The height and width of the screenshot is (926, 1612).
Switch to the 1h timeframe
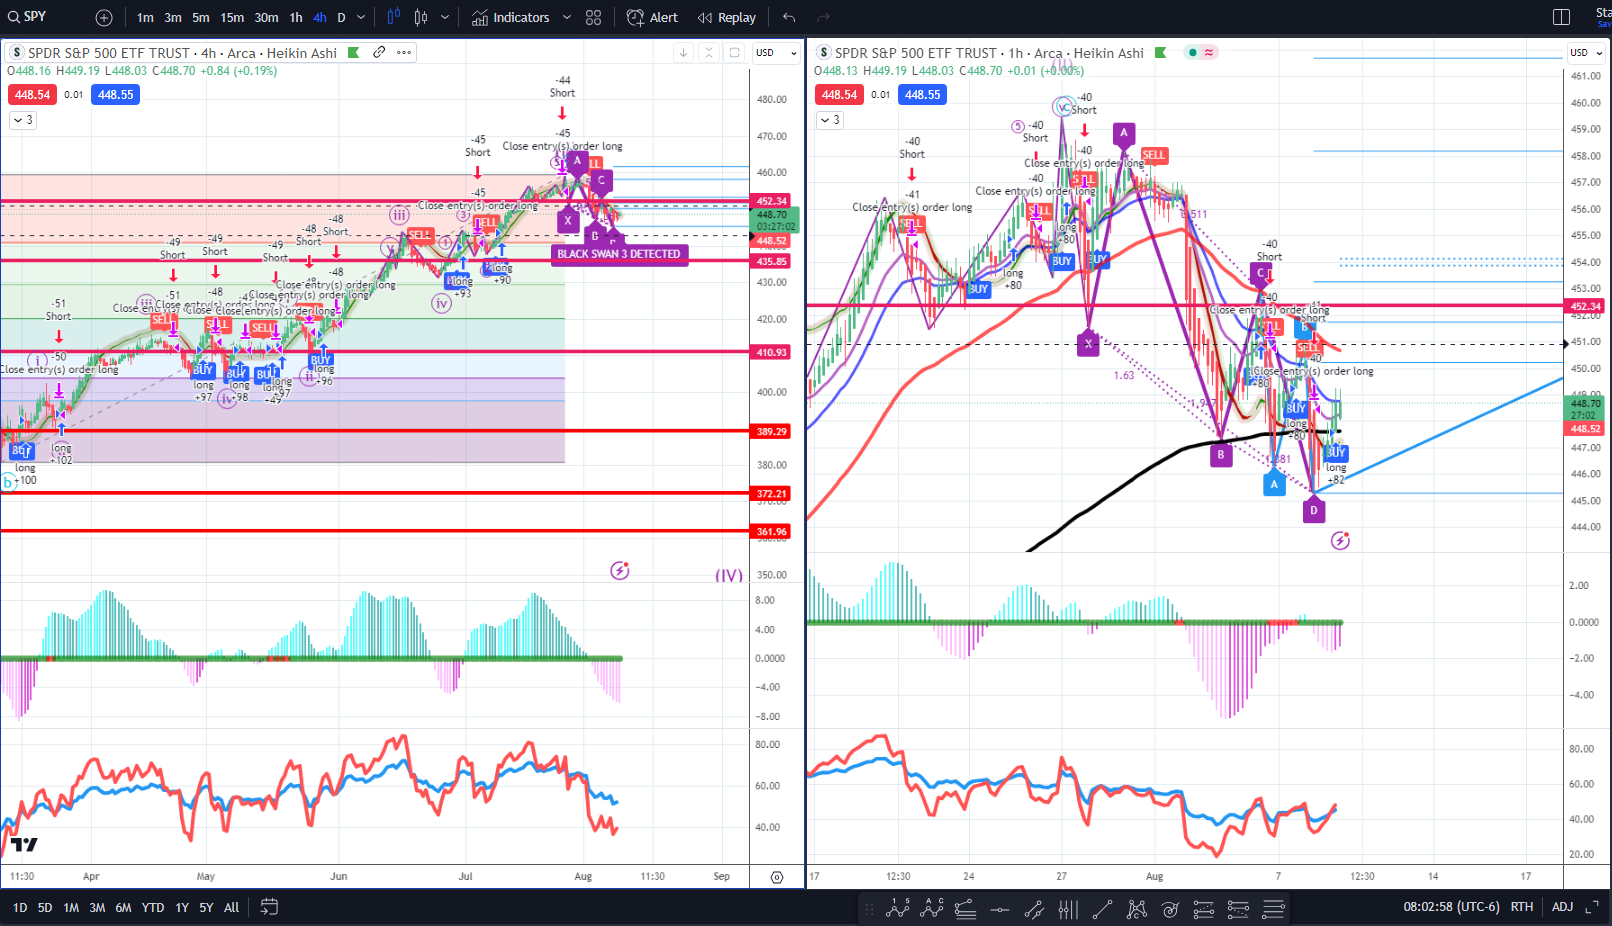point(296,17)
